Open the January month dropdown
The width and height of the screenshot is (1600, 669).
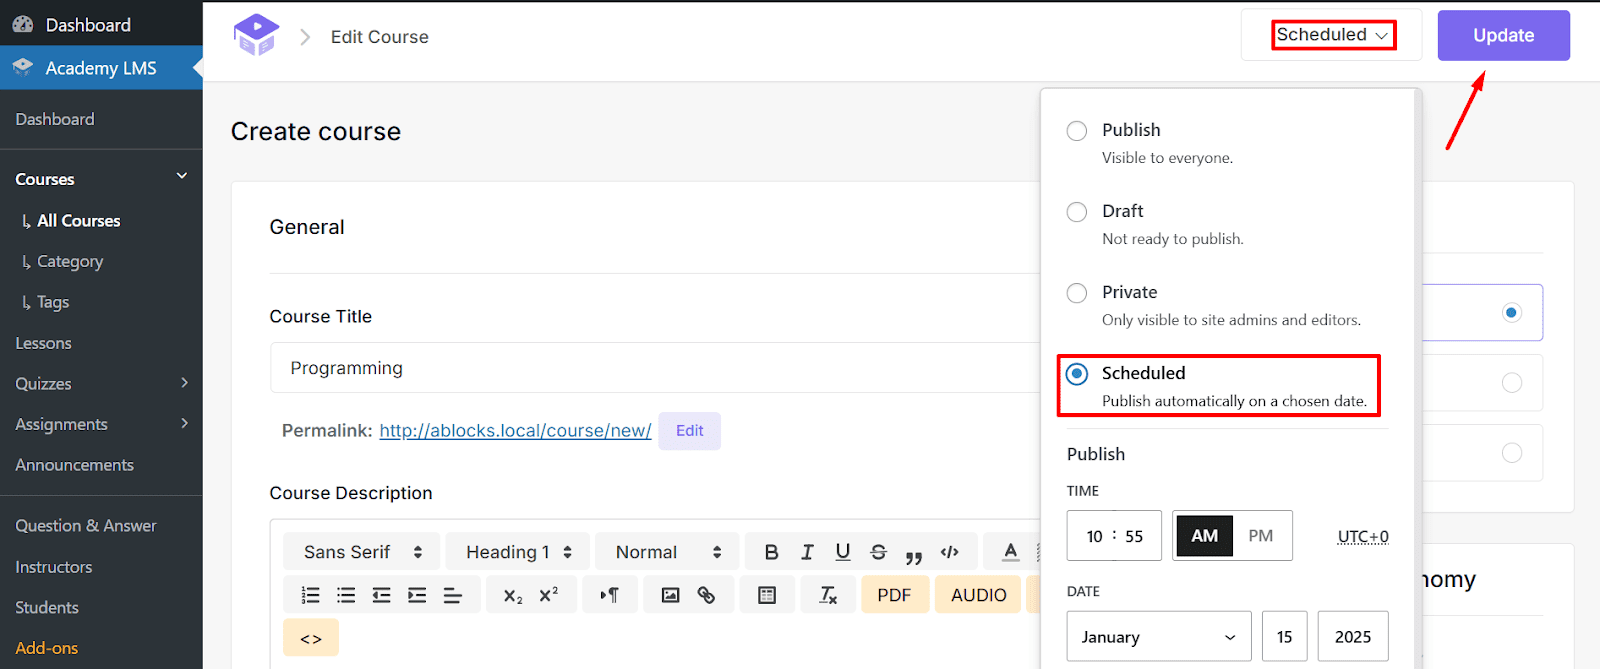pos(1158,637)
